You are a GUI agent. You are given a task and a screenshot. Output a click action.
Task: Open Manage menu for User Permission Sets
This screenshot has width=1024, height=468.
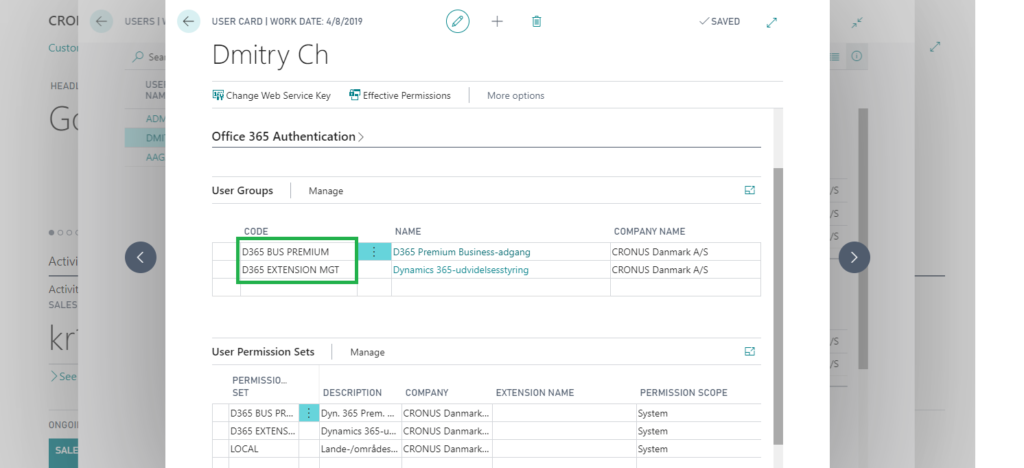click(x=367, y=352)
